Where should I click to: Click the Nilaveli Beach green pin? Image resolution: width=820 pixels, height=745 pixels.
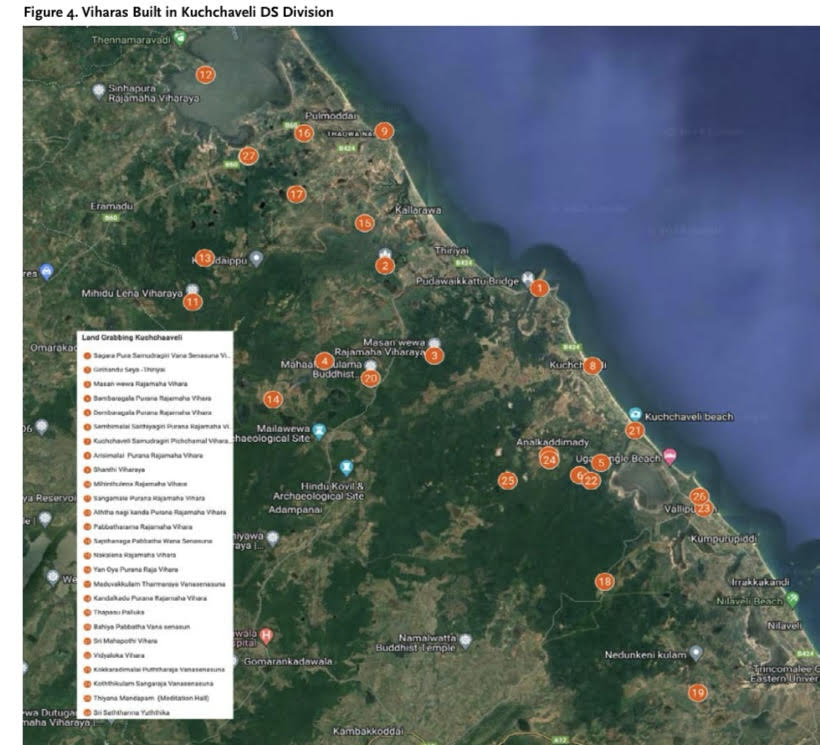(x=792, y=599)
